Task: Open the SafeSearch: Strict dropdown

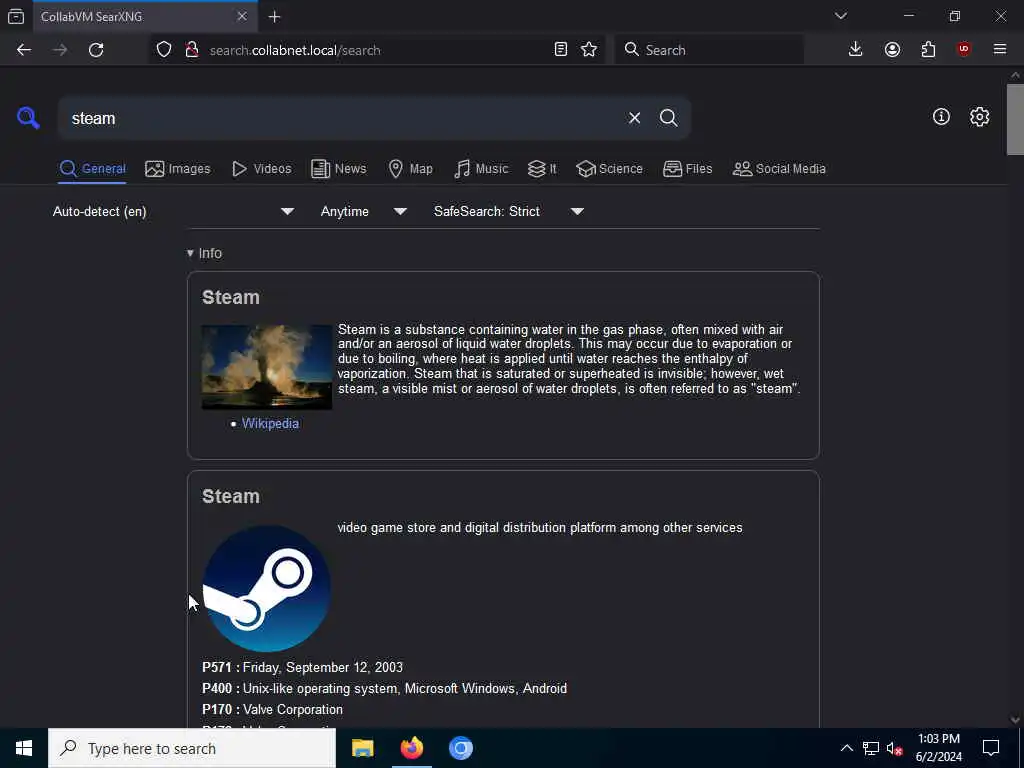Action: coord(509,212)
